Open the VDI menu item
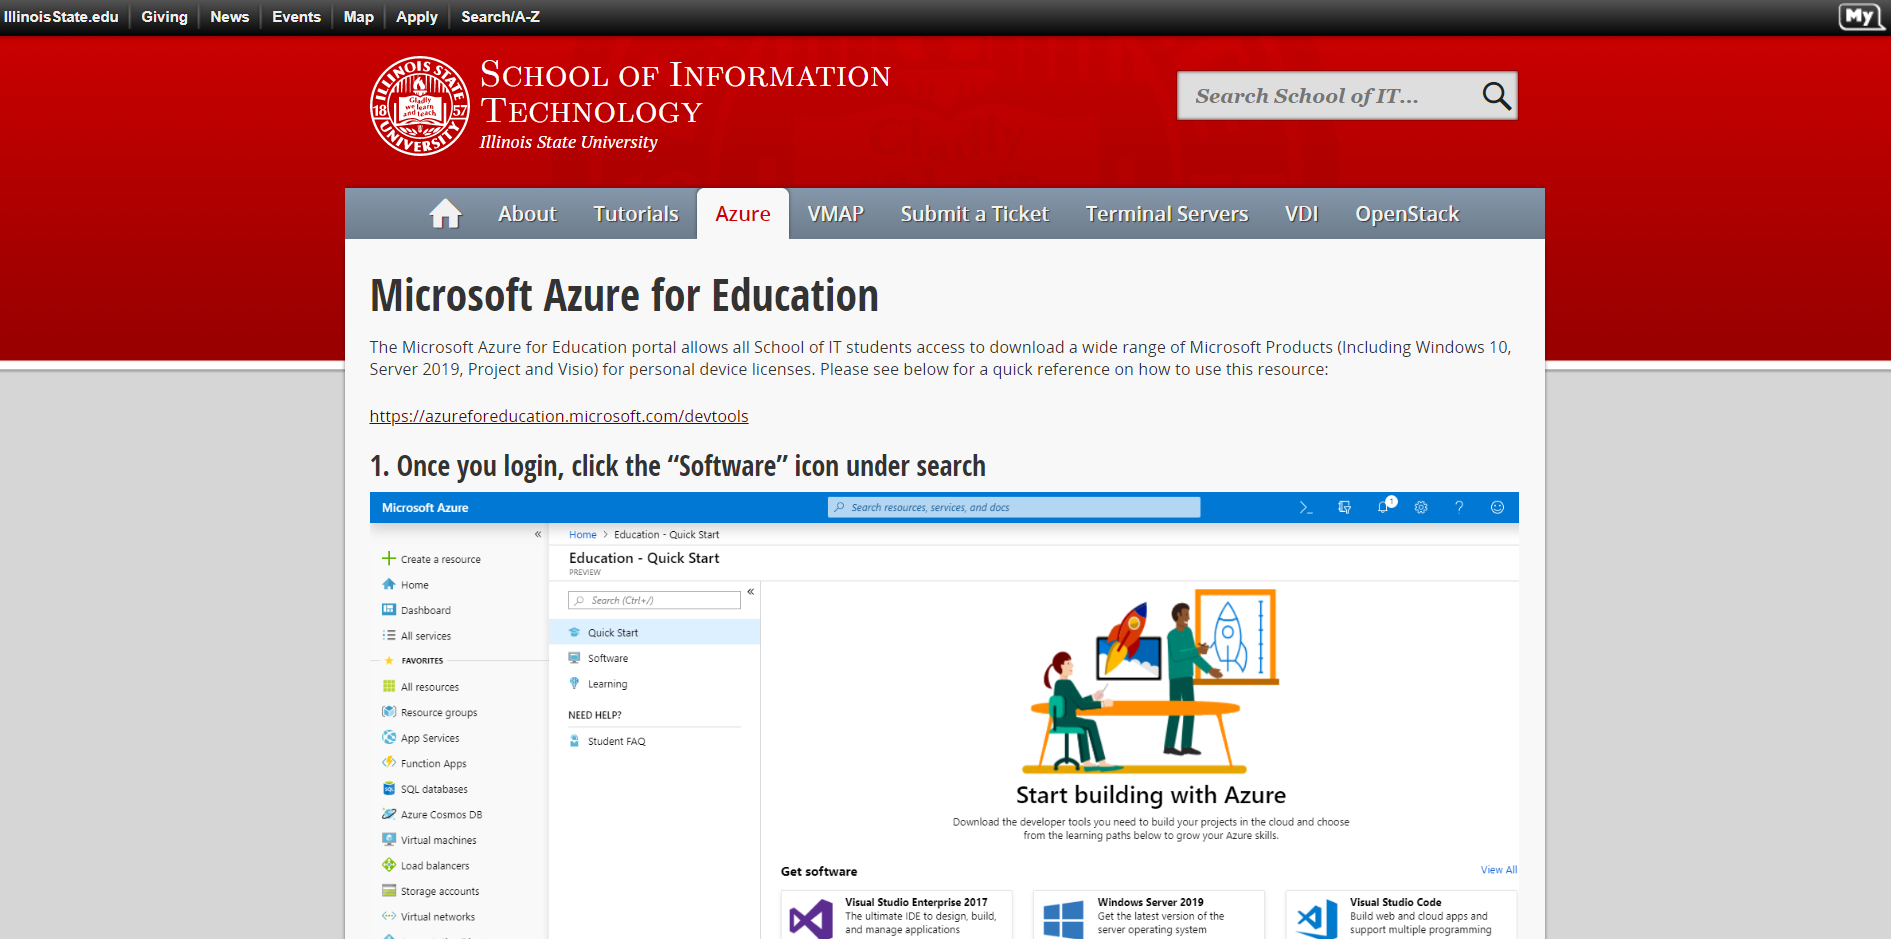This screenshot has width=1891, height=939. 1302,214
